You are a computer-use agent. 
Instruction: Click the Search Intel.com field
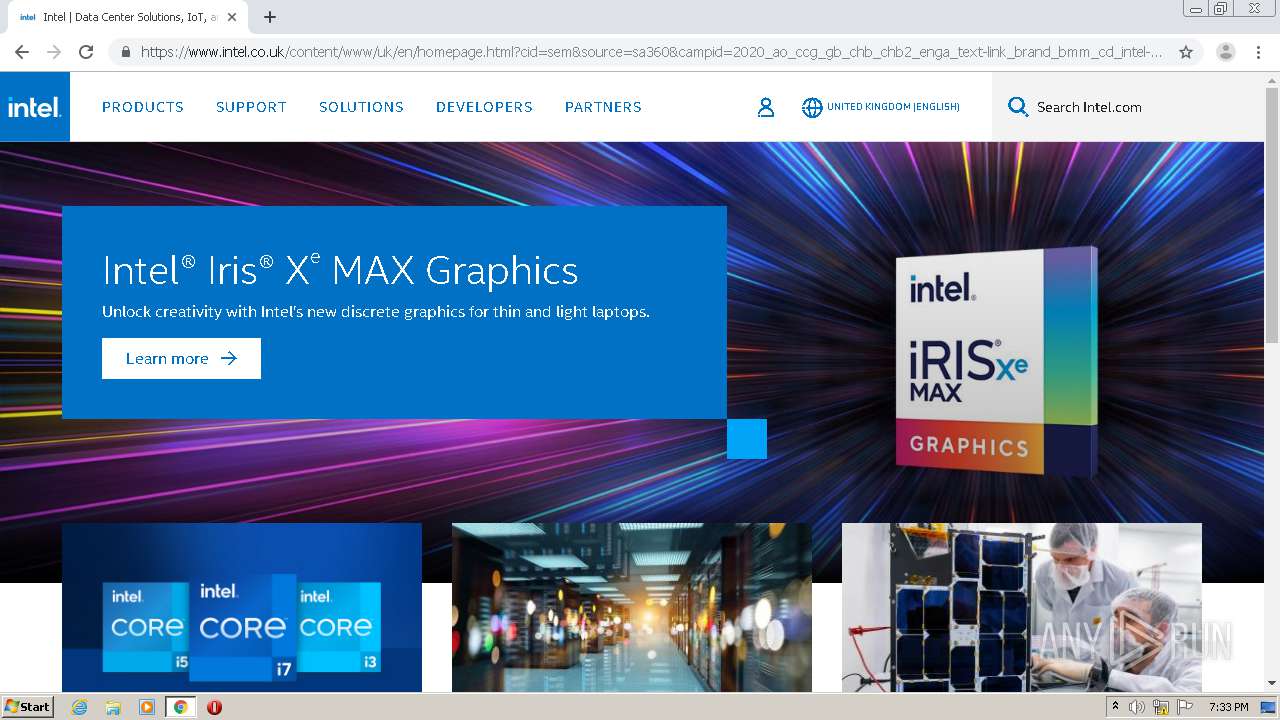(1128, 107)
